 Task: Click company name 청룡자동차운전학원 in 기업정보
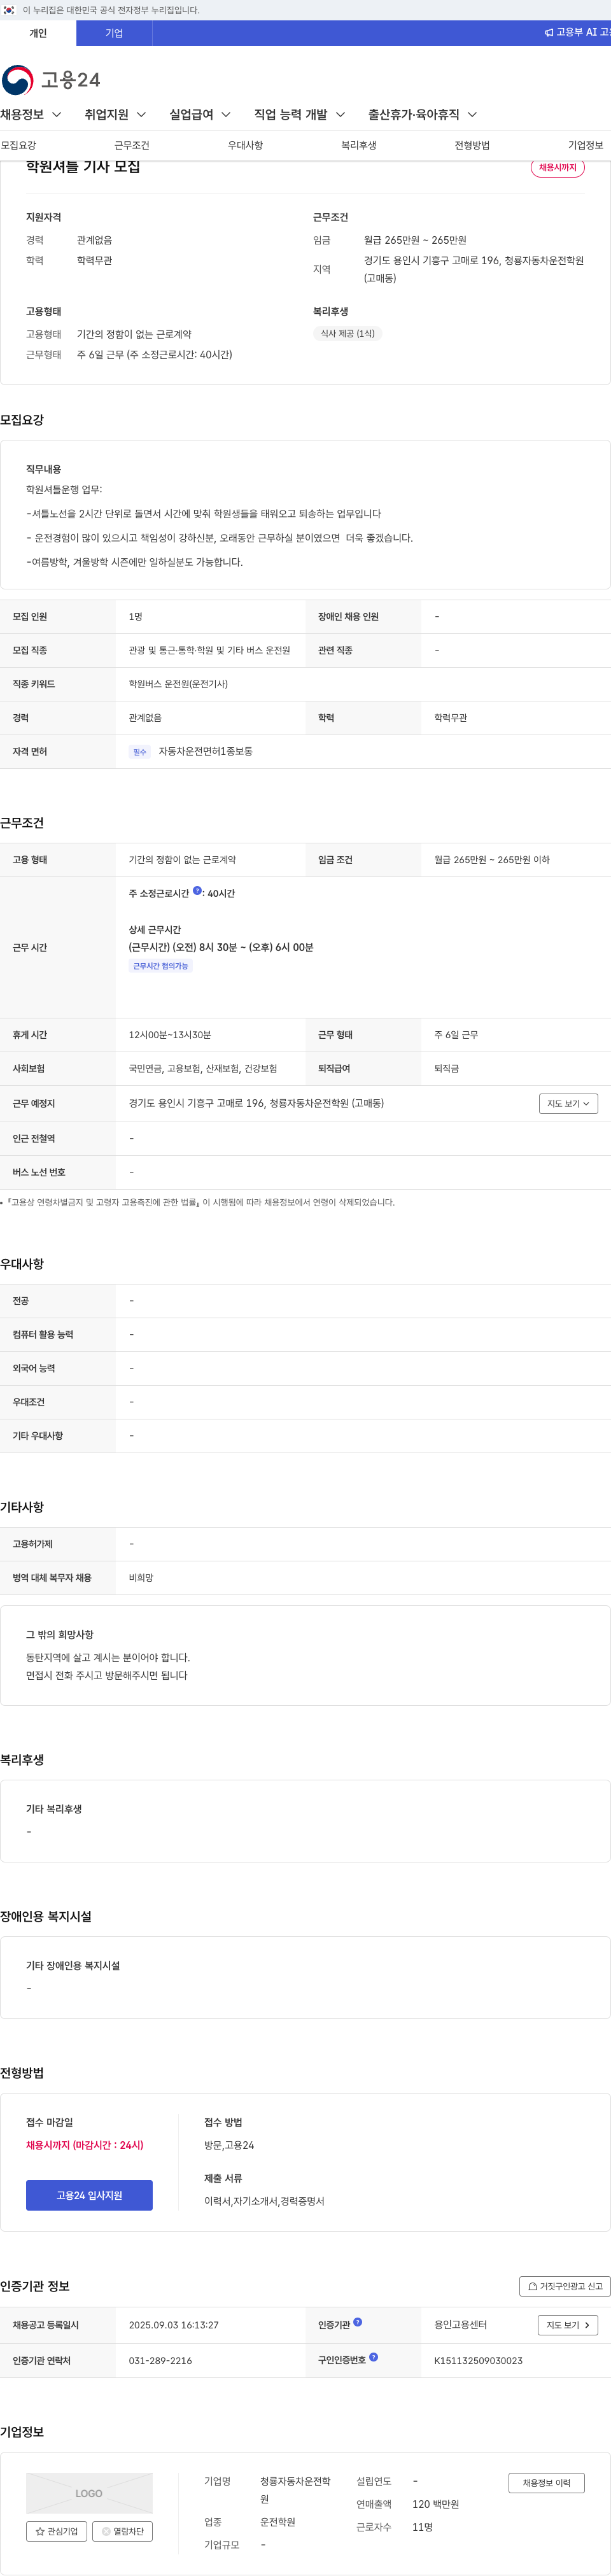[x=295, y=2490]
